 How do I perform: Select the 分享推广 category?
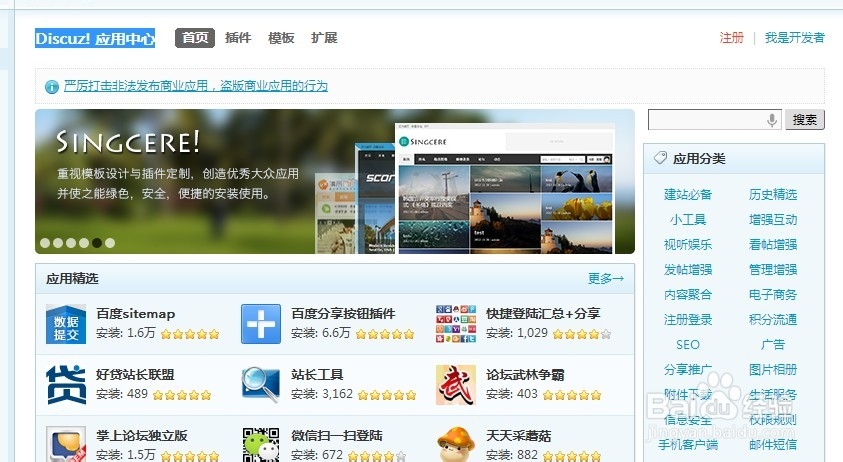[688, 369]
